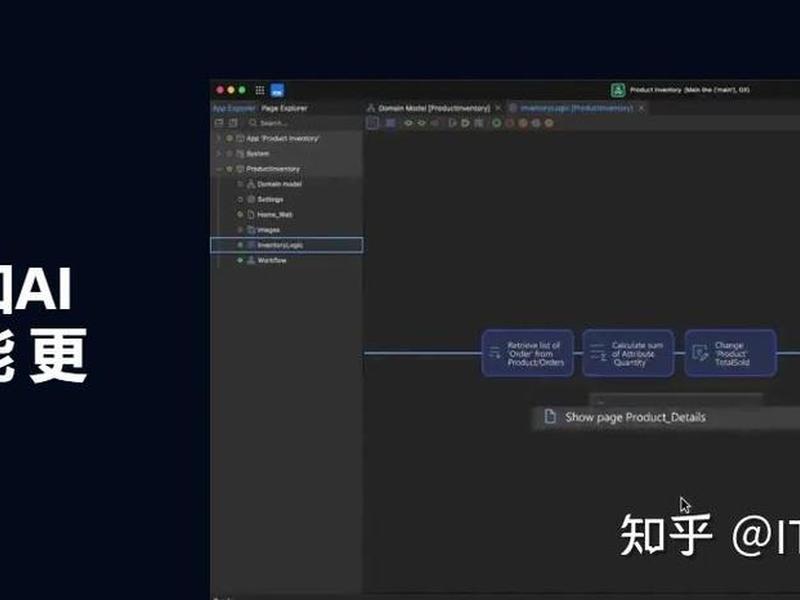Click the gear icon next to Settings
This screenshot has width=800, height=600.
click(x=251, y=199)
